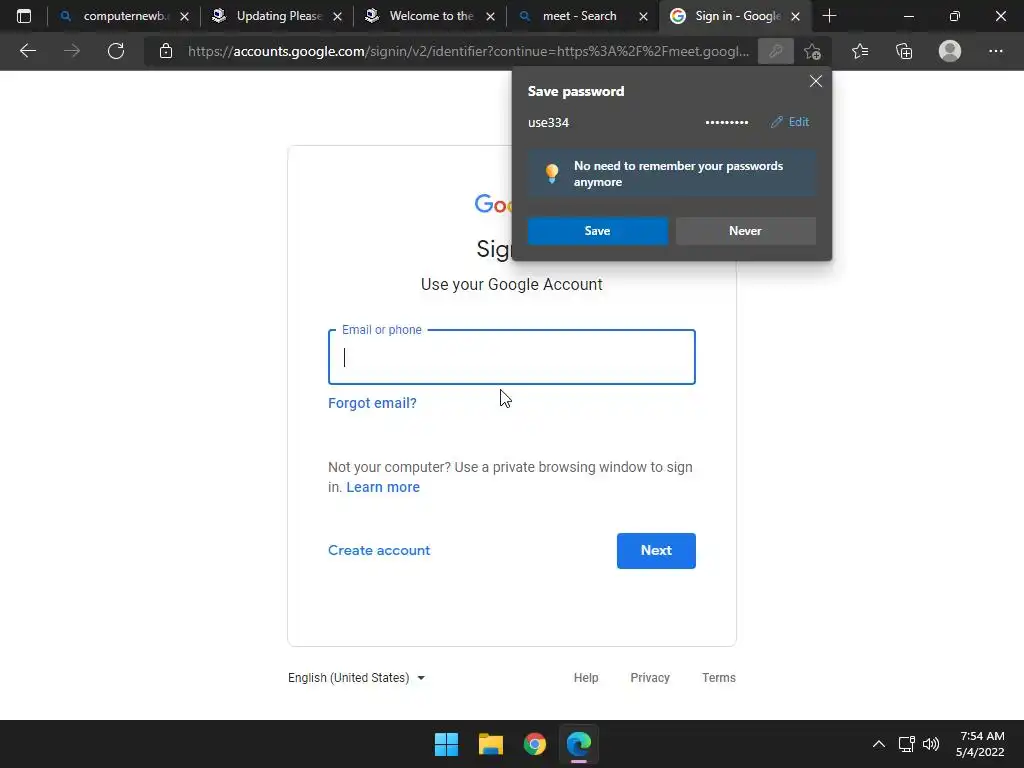This screenshot has width=1024, height=768.
Task: Add this page to favorites
Action: (812, 51)
